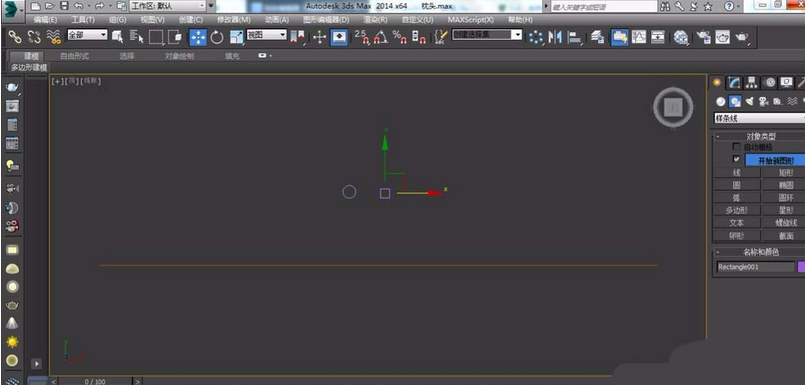This screenshot has height=385, width=805.
Task: Activate the Select and Scale tool
Action: 236,37
